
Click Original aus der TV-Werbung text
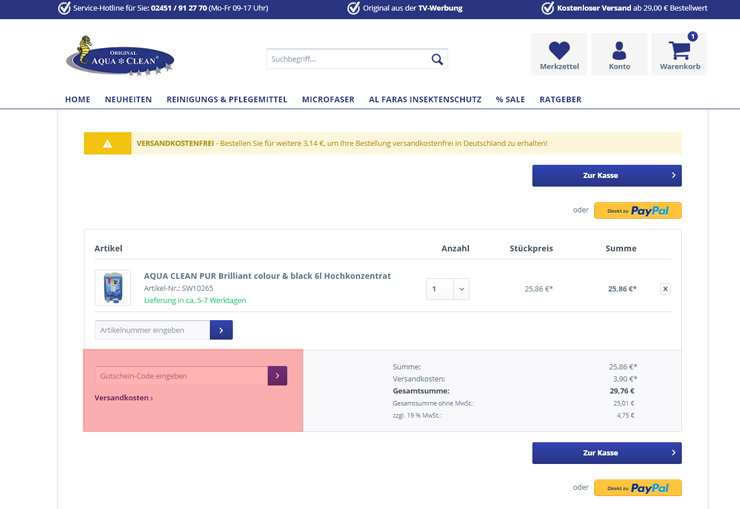point(412,8)
